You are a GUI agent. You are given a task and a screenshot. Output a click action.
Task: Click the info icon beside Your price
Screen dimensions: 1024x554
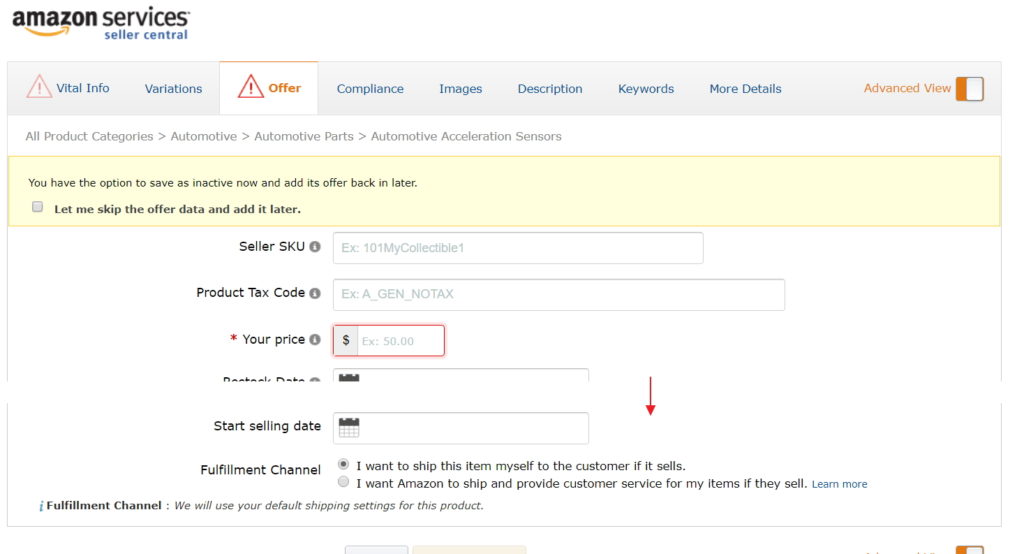[x=315, y=340]
